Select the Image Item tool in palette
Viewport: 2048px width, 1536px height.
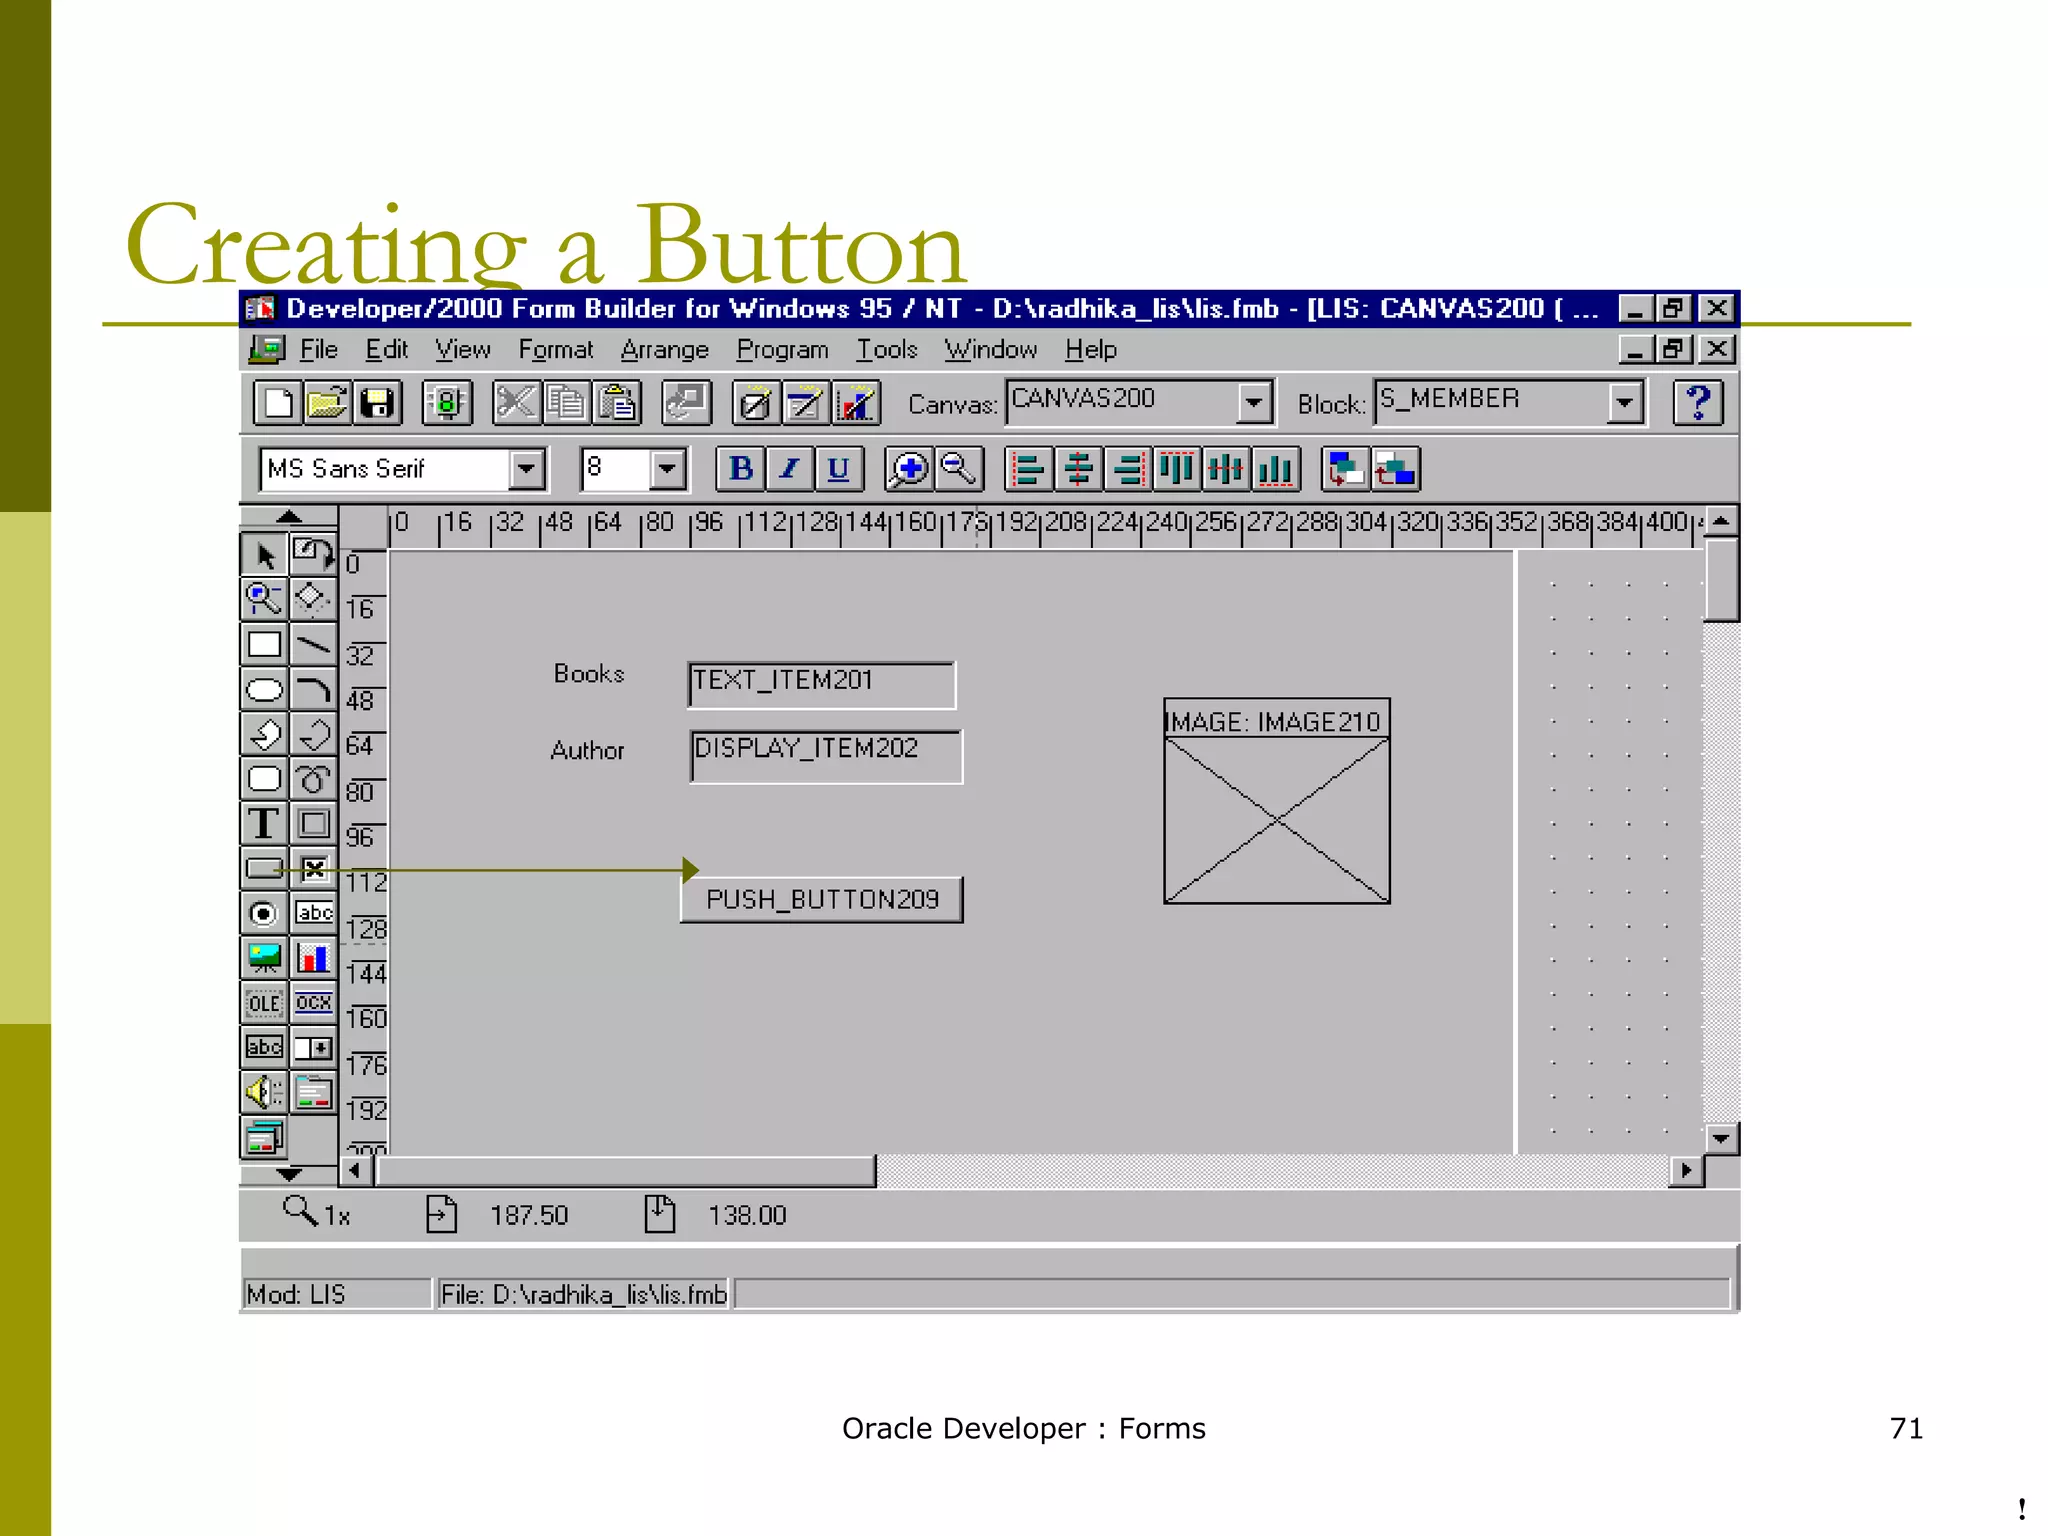point(264,958)
